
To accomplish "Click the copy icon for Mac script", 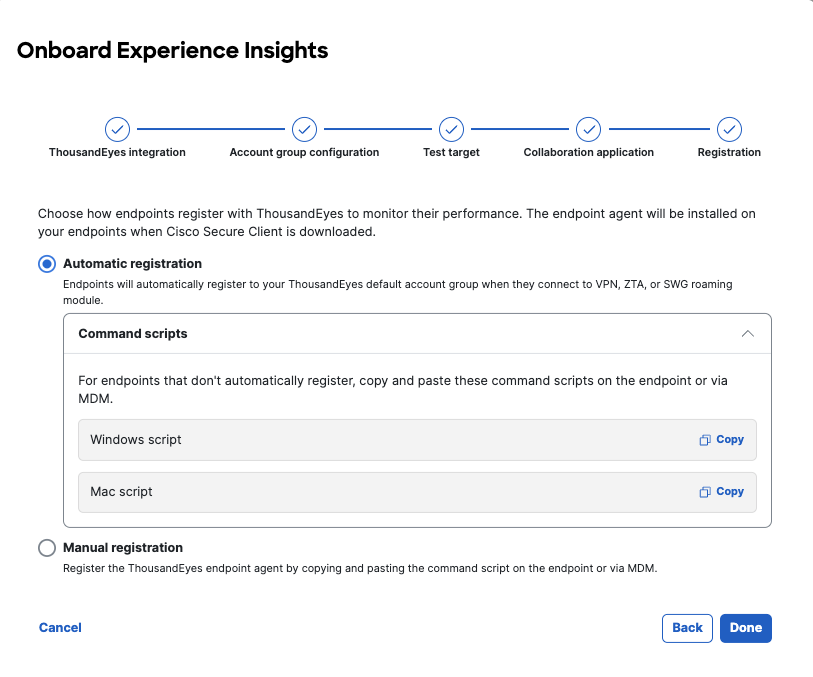I will [x=705, y=492].
